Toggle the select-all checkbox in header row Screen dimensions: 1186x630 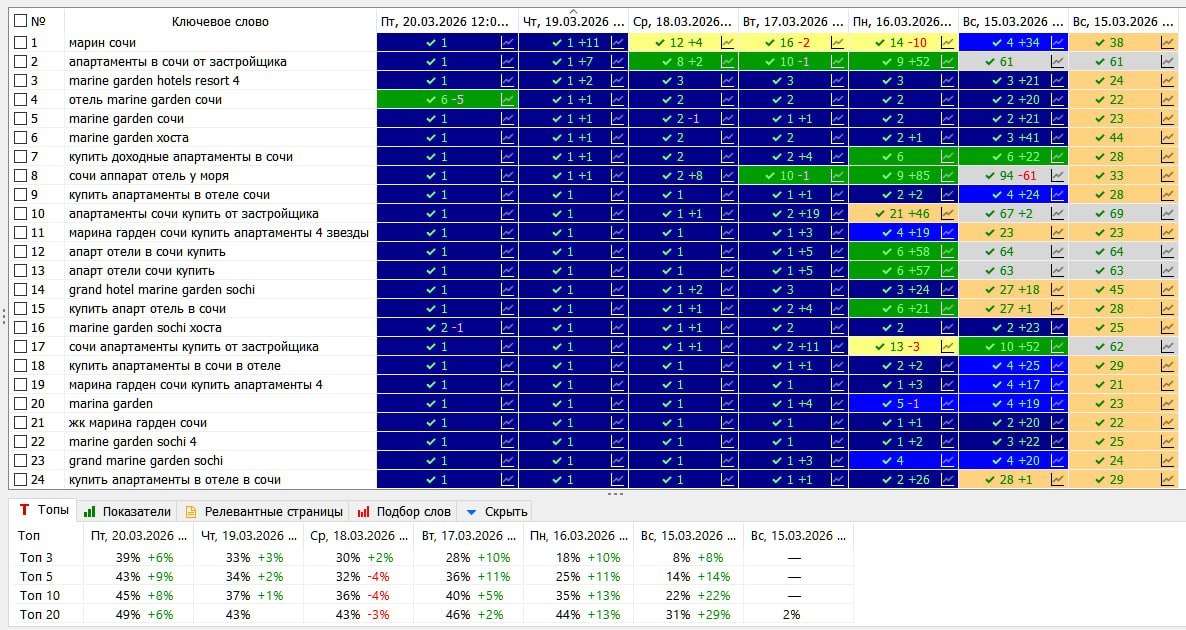[x=20, y=21]
